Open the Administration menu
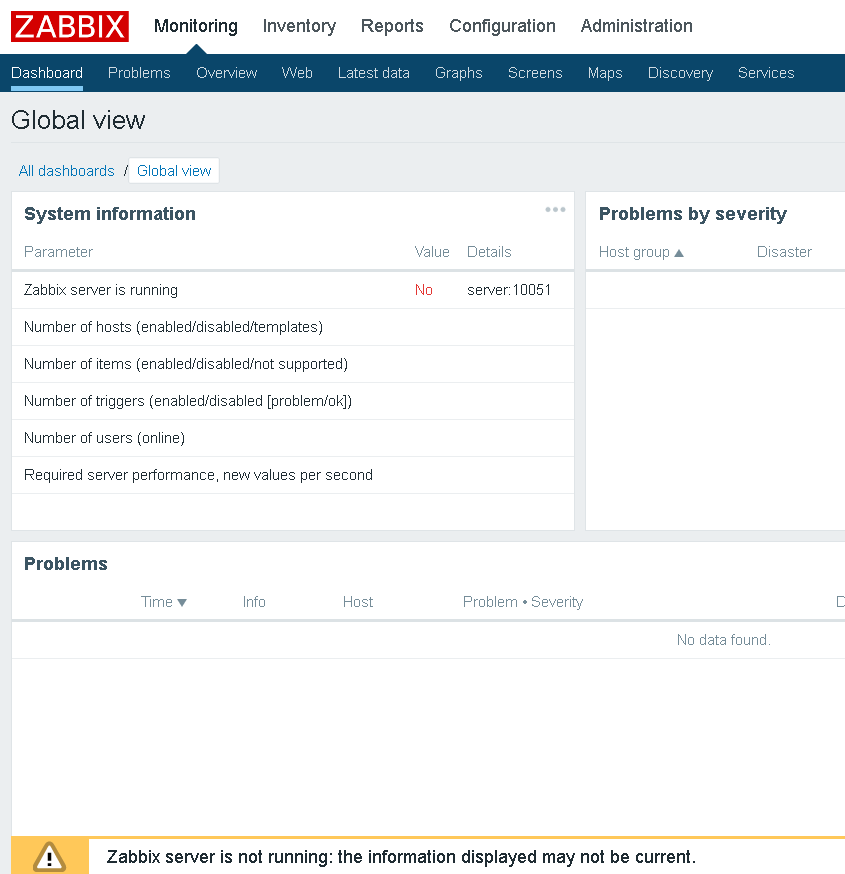 click(x=636, y=26)
